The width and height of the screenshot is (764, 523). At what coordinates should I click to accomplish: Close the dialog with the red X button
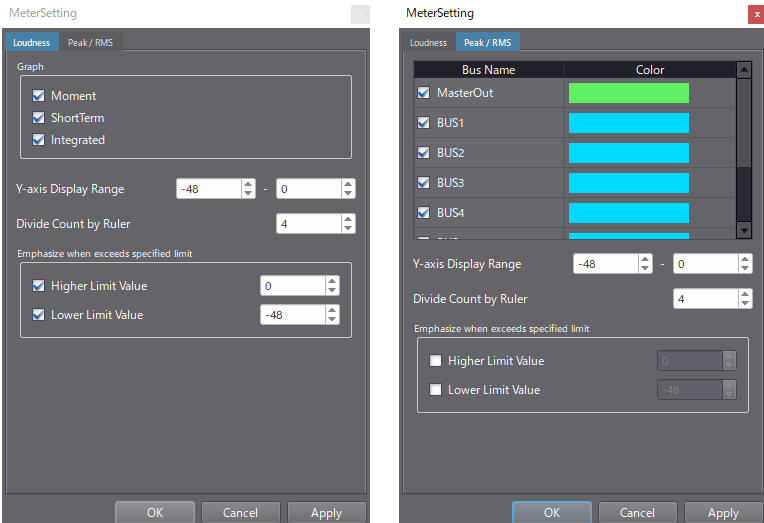tap(755, 14)
